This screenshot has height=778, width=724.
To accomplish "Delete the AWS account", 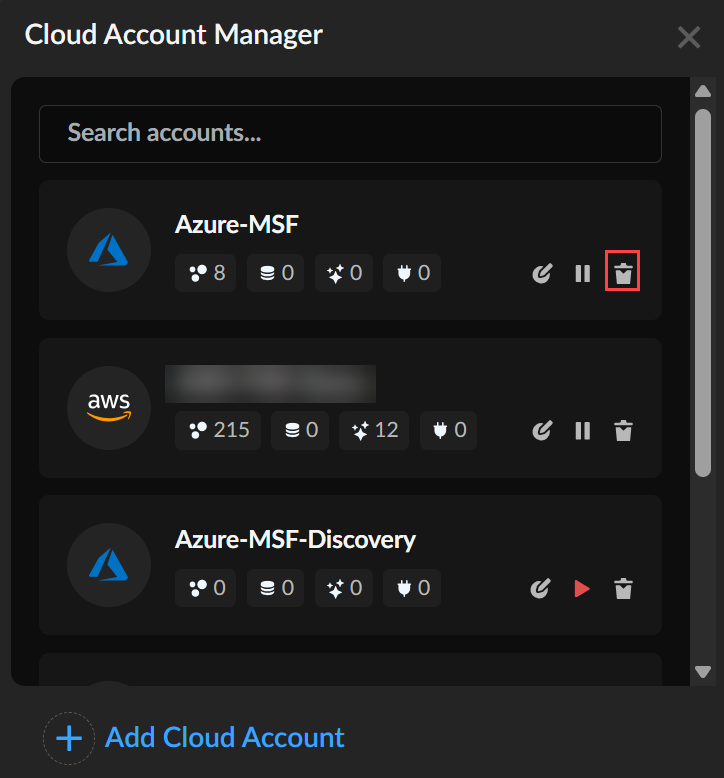I will coord(623,431).
